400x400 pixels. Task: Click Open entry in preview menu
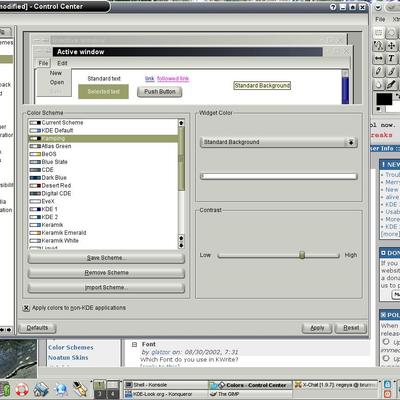57,82
